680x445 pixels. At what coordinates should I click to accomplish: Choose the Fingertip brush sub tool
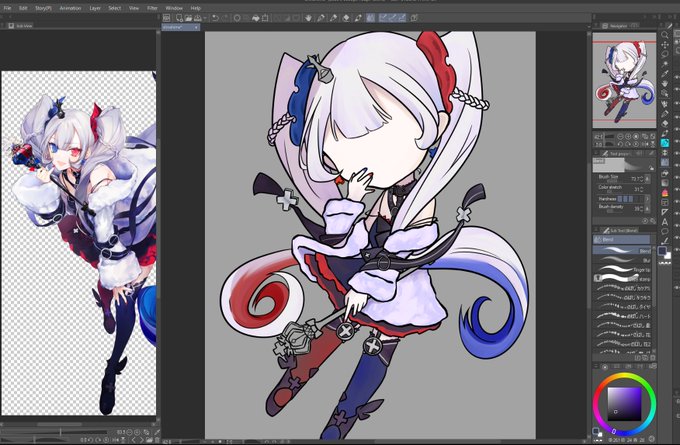622,269
